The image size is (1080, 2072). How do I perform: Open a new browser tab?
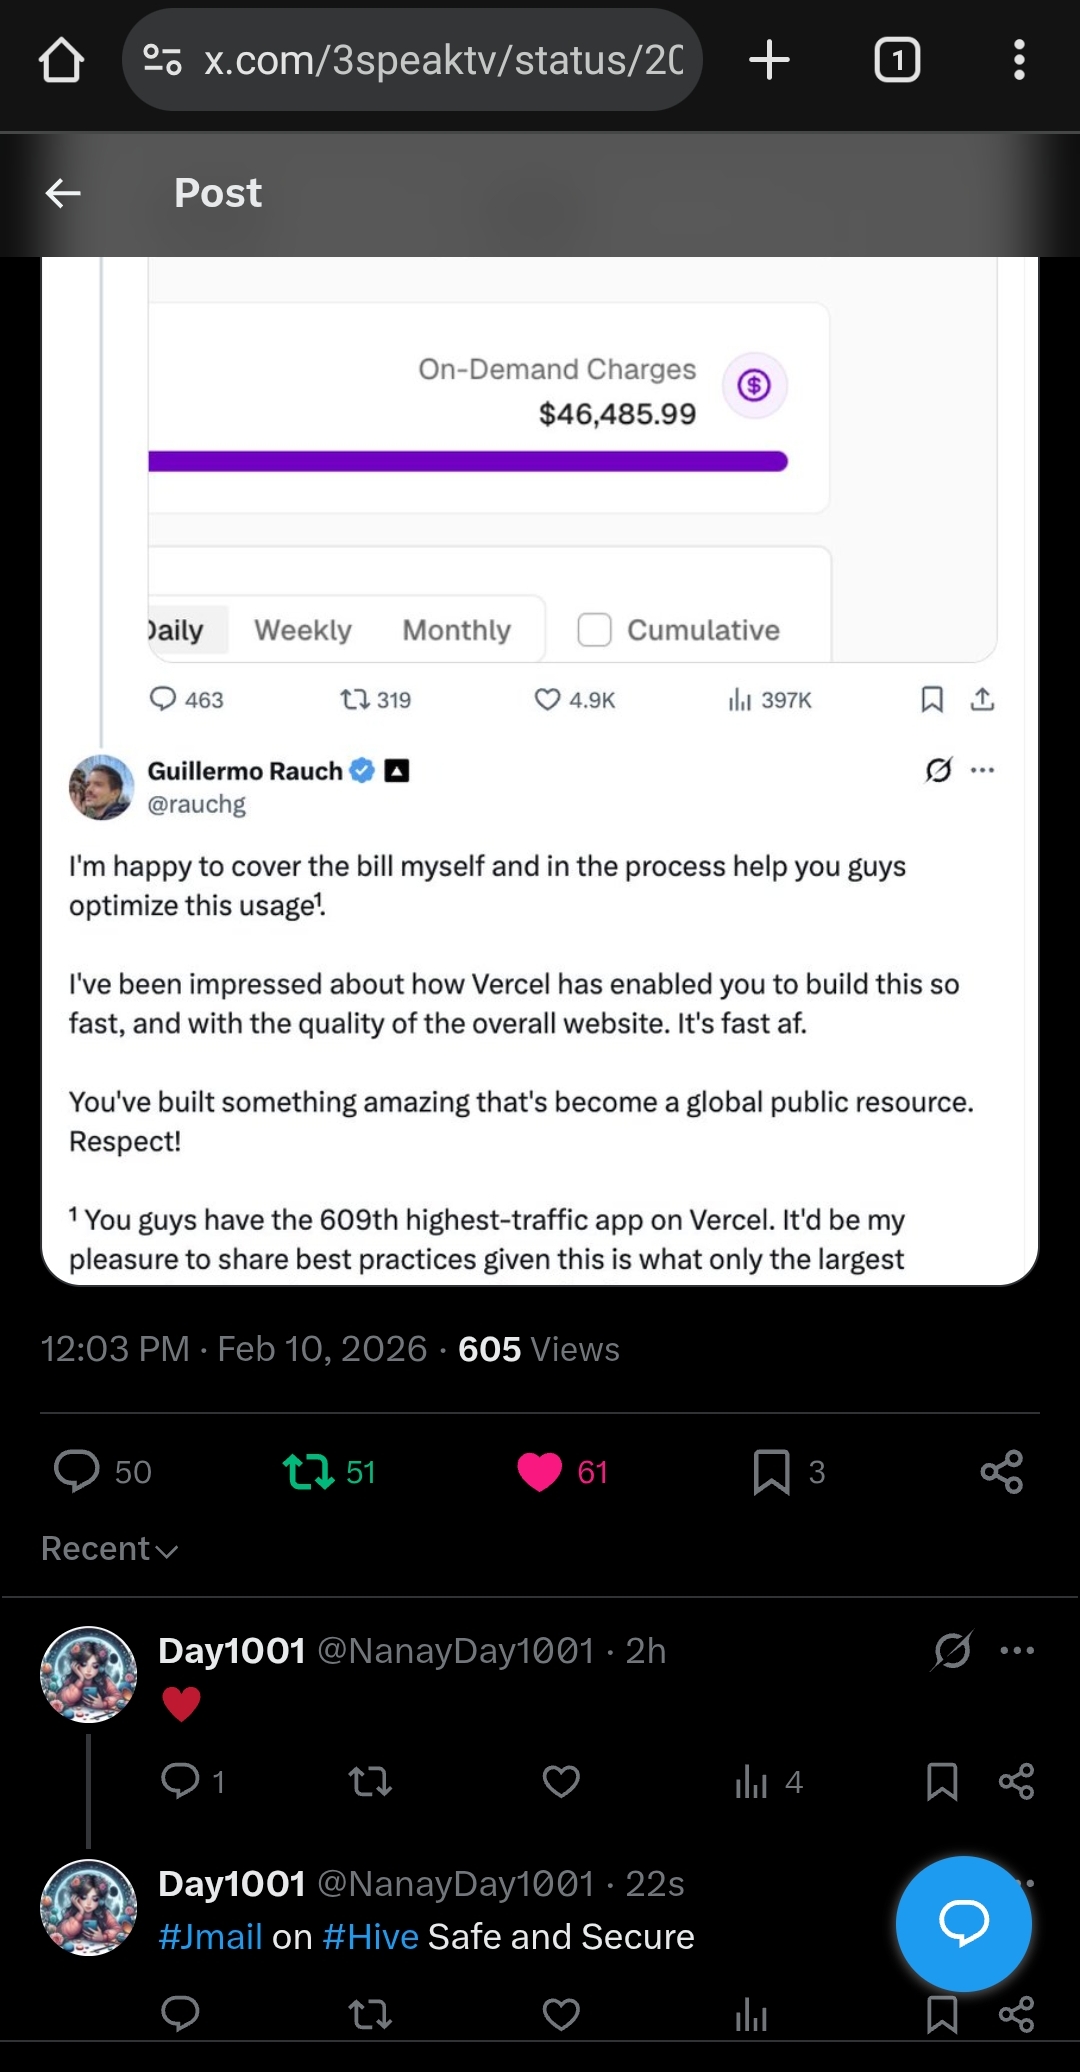[x=769, y=60]
